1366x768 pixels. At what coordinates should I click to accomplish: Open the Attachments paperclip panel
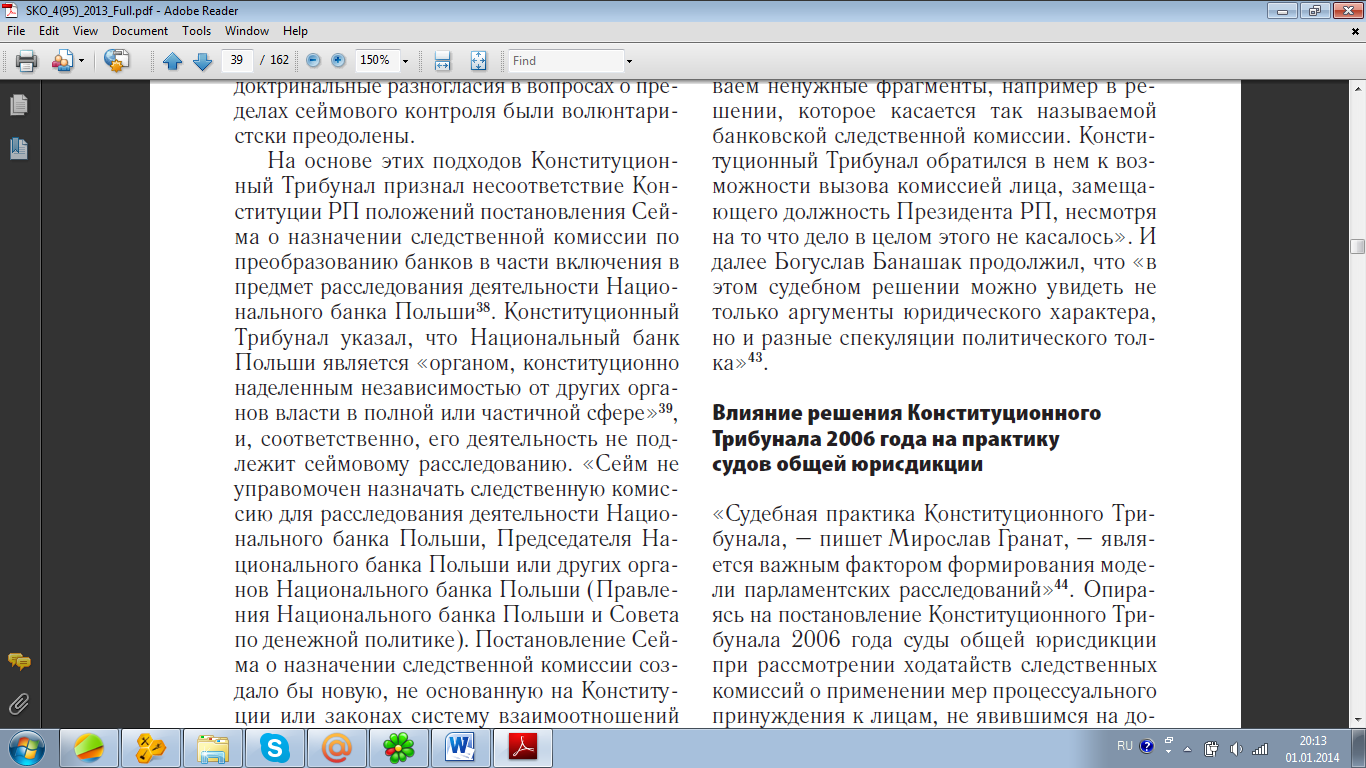point(18,704)
